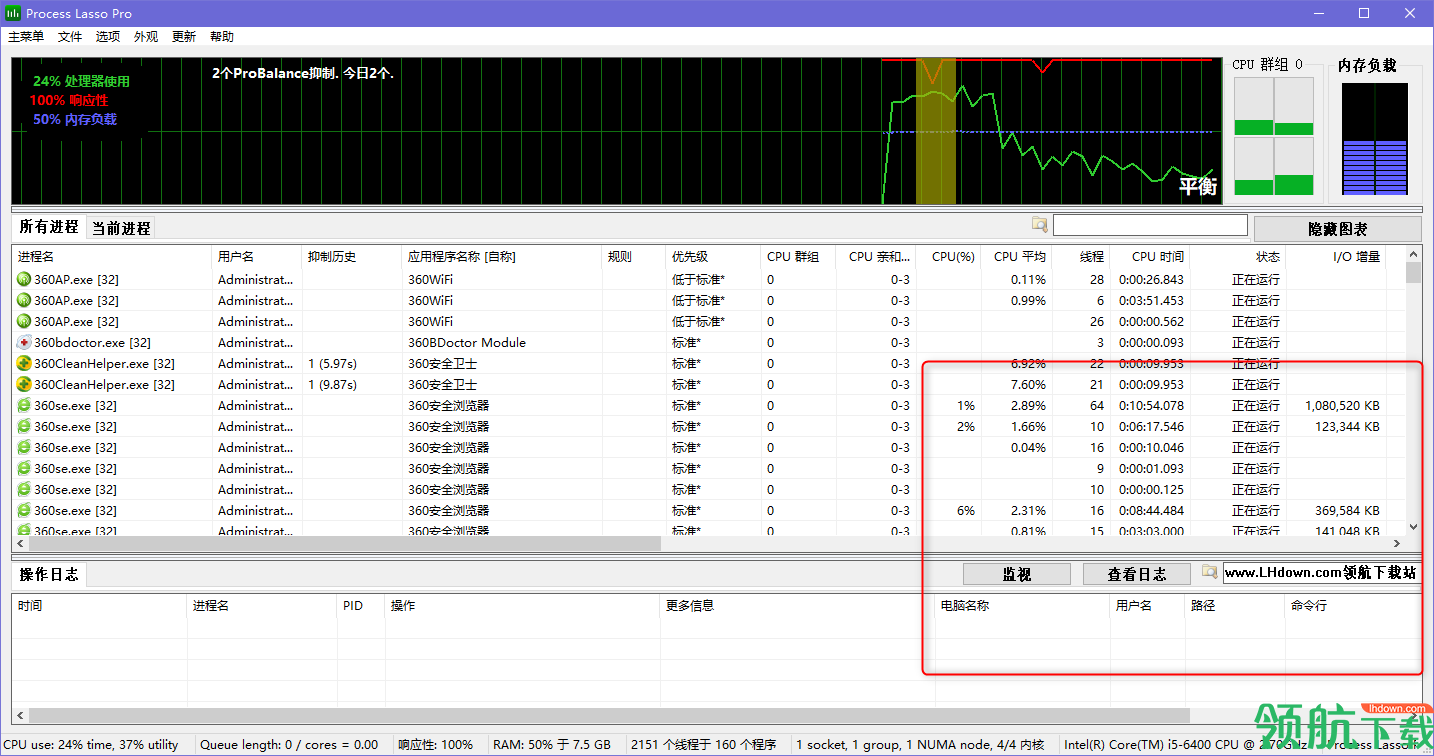
Task: Sort by the CPU 平均 column header
Action: [1017, 257]
